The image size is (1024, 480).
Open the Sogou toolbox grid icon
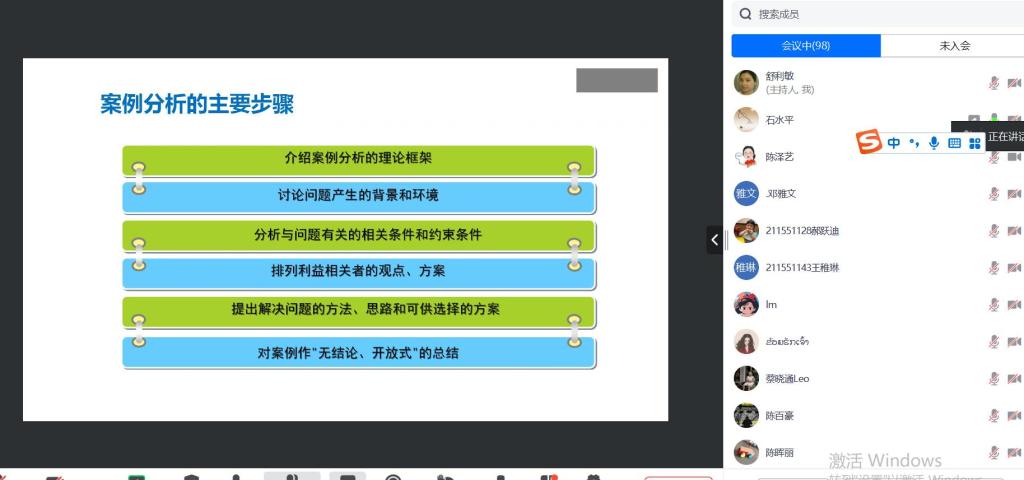(975, 143)
